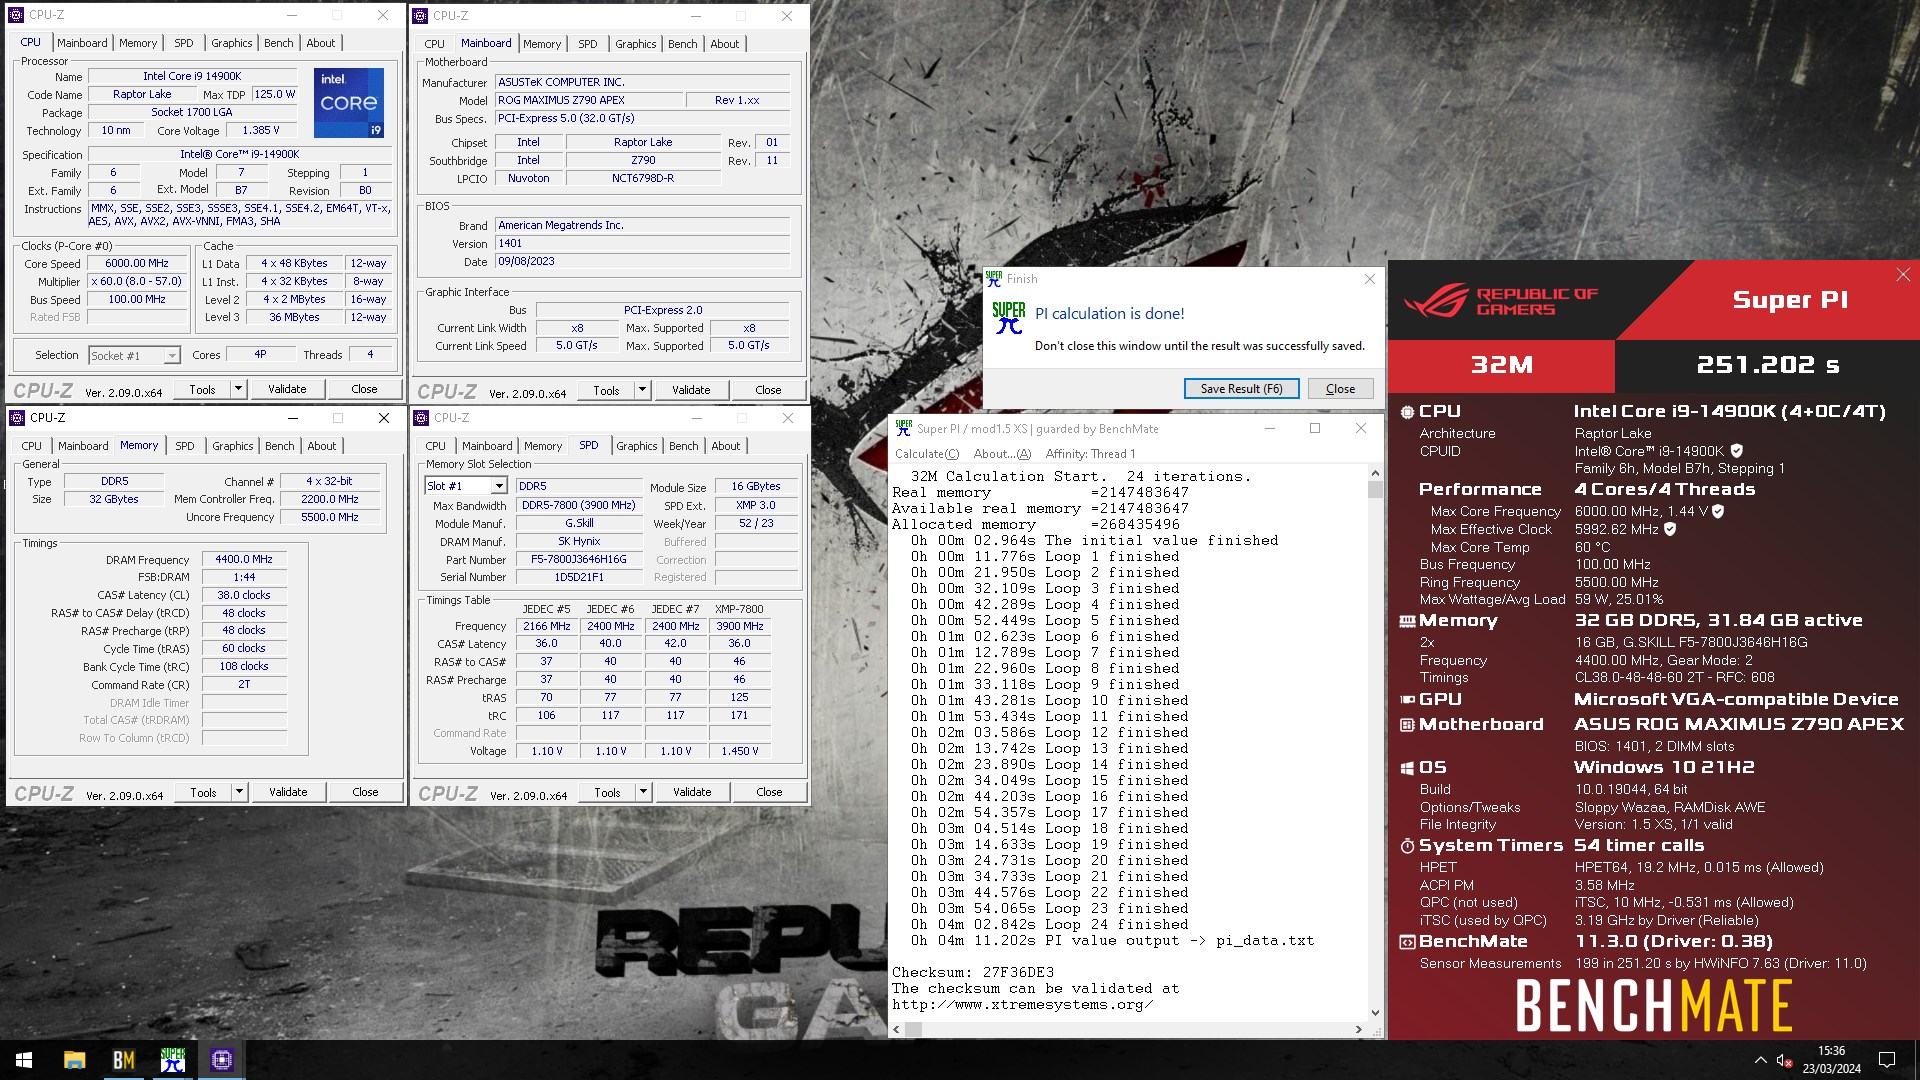
Task: Click Super PI horizontal scroll right arrow
Action: (1358, 1029)
